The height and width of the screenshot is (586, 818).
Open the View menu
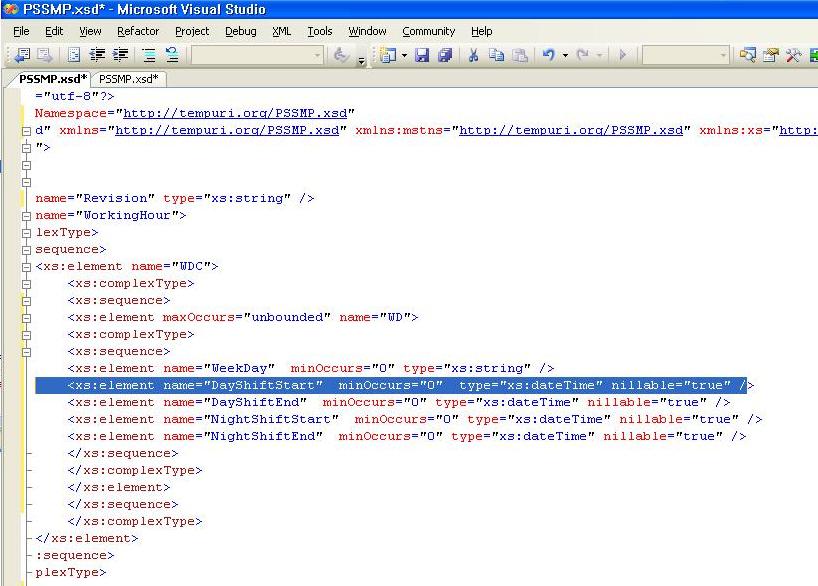pyautogui.click(x=90, y=31)
